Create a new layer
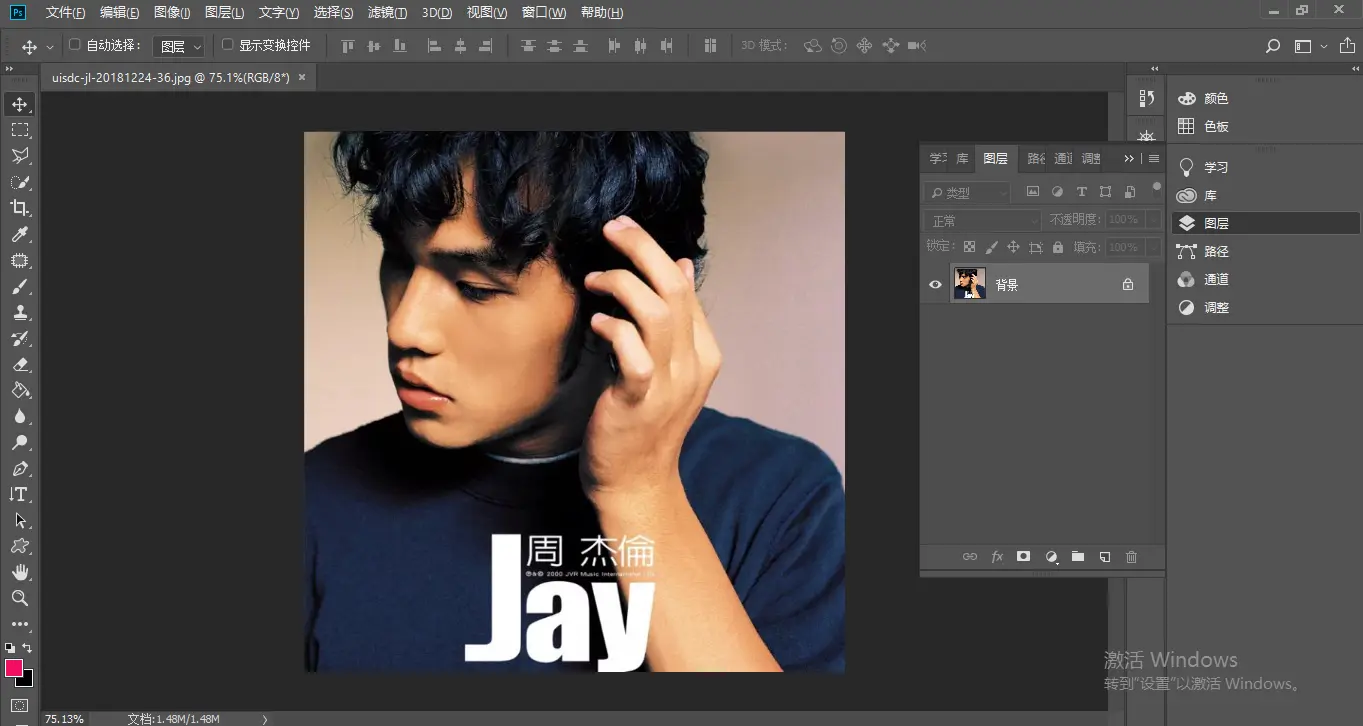The image size is (1363, 726). 1105,557
